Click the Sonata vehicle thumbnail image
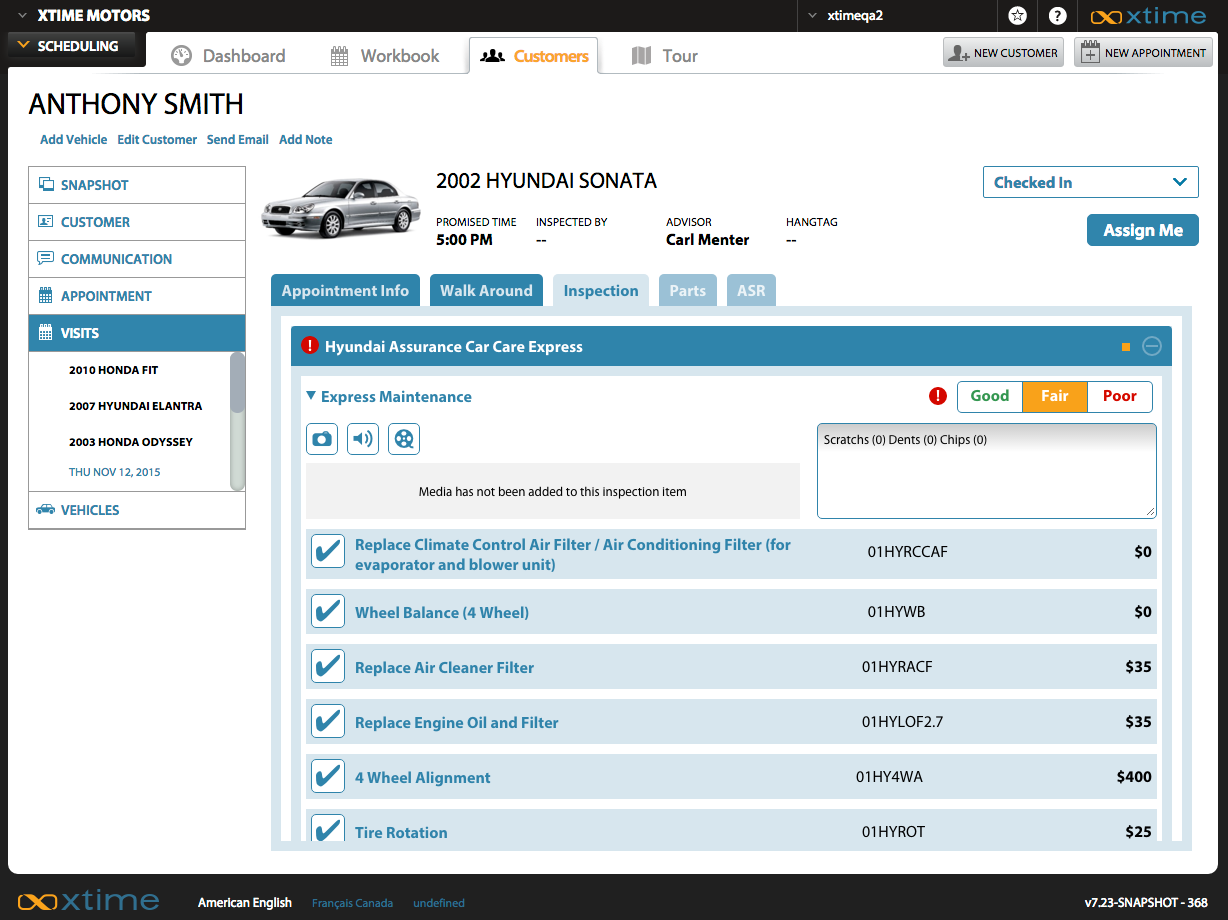The height and width of the screenshot is (920, 1228). point(341,207)
